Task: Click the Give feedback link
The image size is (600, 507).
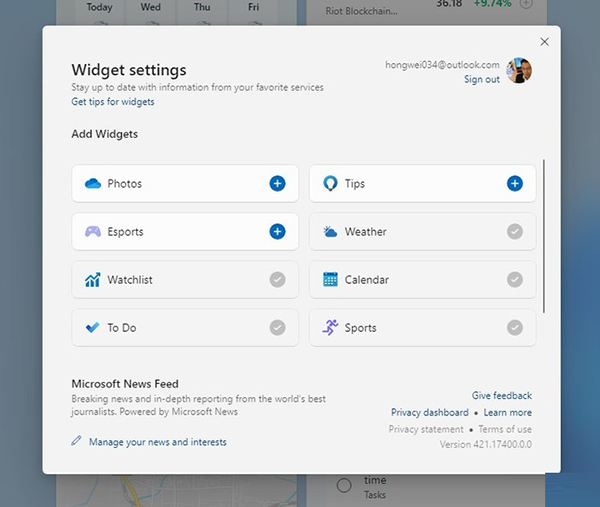Action: (501, 396)
